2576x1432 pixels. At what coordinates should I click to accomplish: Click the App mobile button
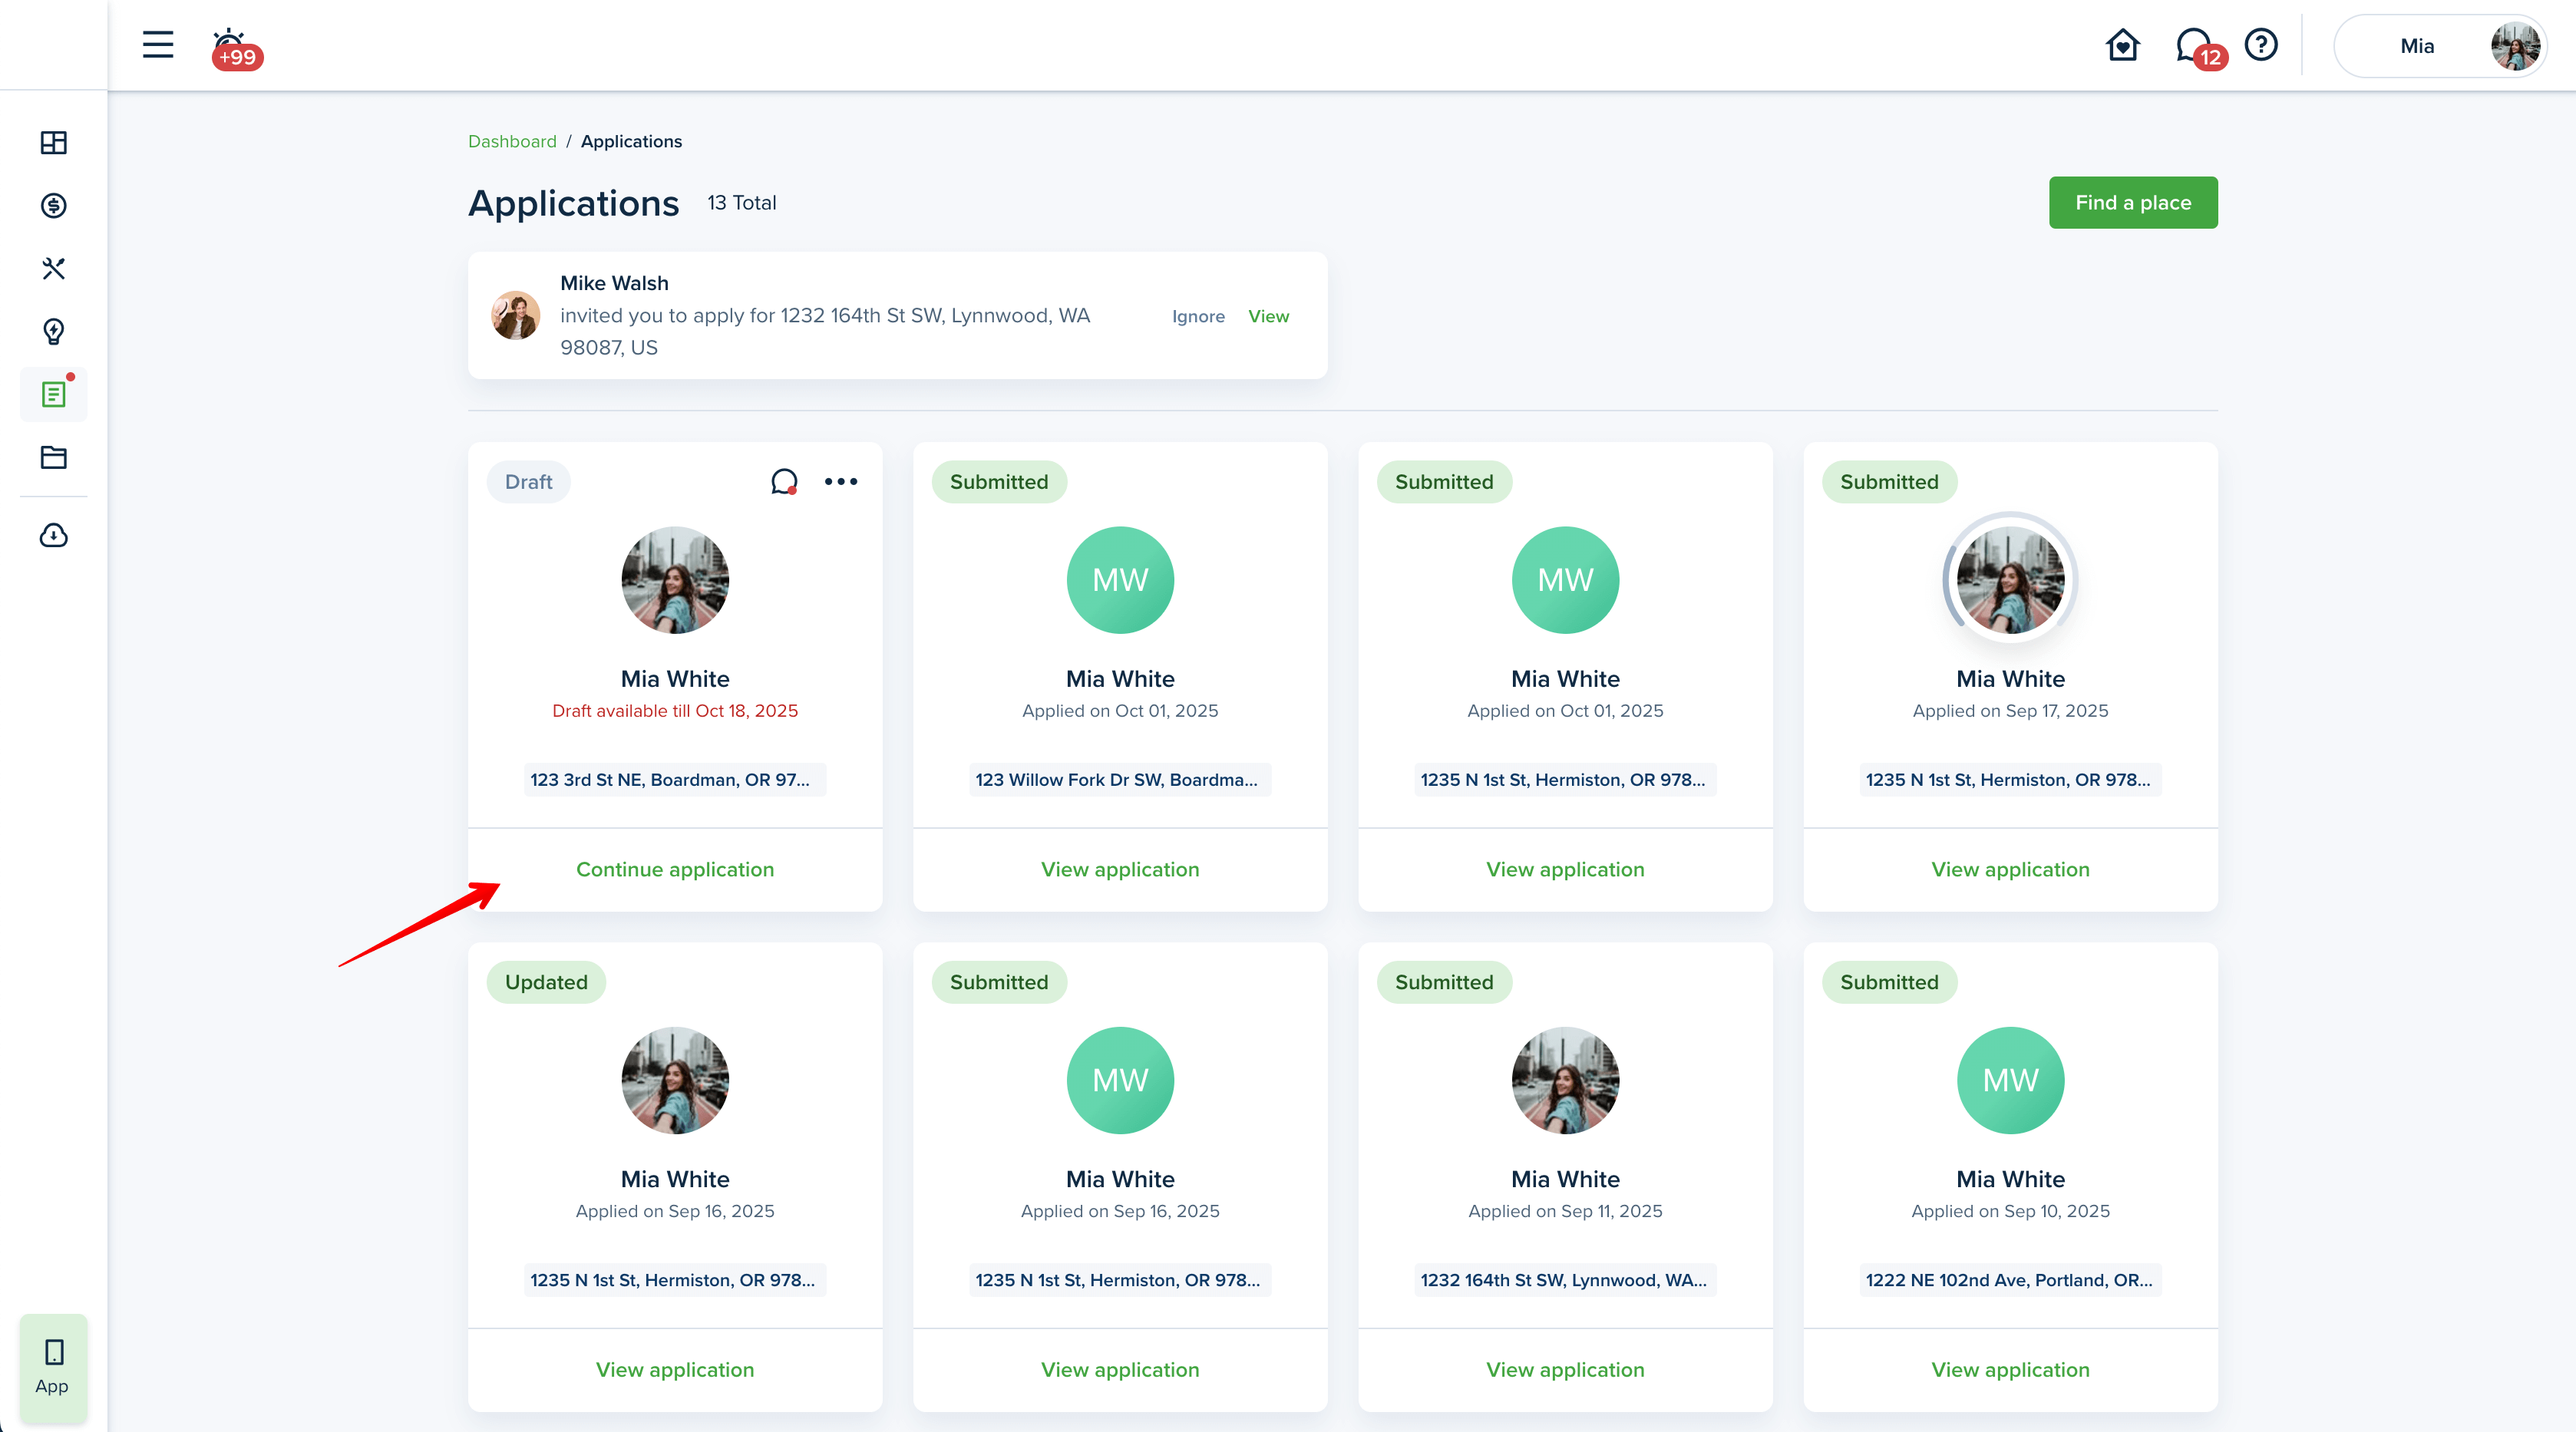pos(53,1366)
